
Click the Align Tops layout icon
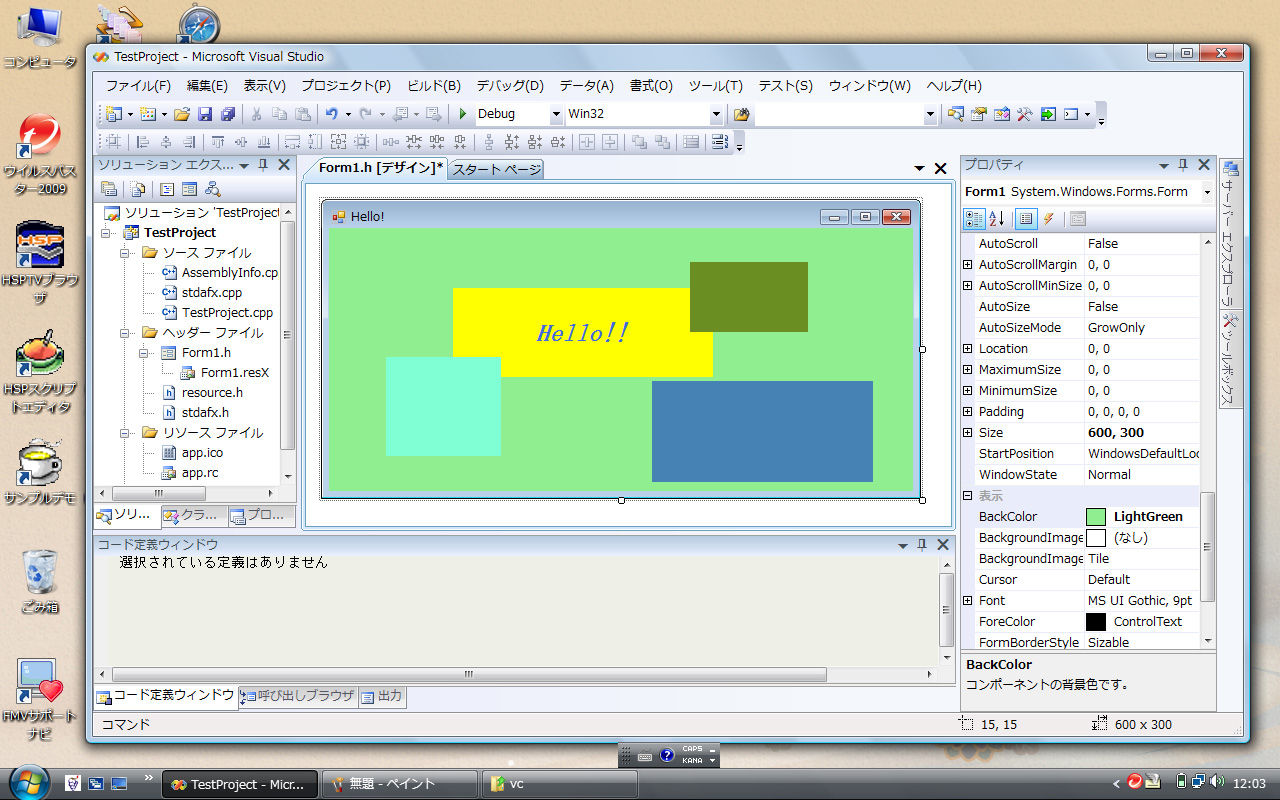click(217, 142)
